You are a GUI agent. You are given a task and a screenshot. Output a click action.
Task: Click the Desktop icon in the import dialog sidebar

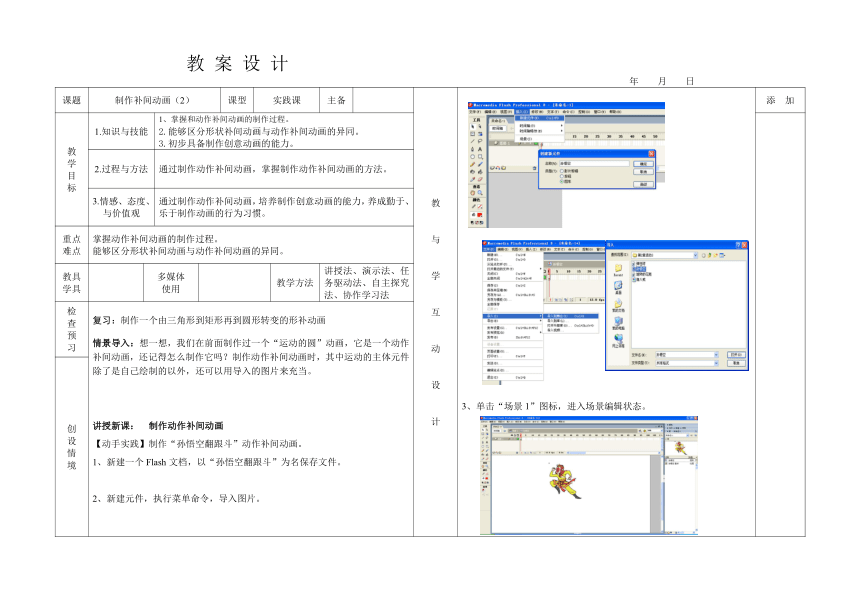618,286
